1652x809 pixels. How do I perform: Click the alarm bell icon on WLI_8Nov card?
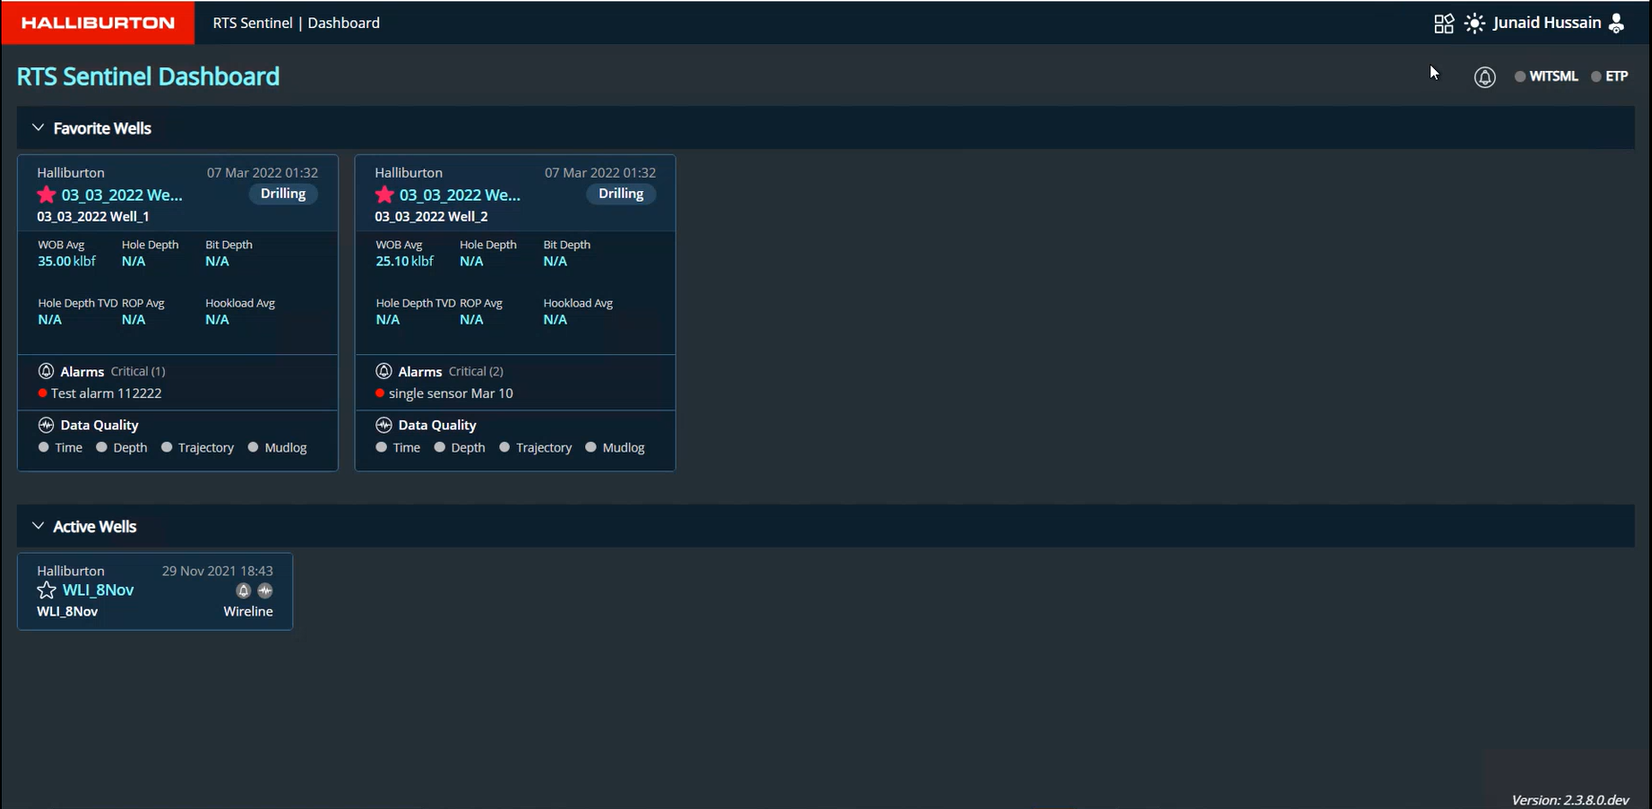(243, 591)
